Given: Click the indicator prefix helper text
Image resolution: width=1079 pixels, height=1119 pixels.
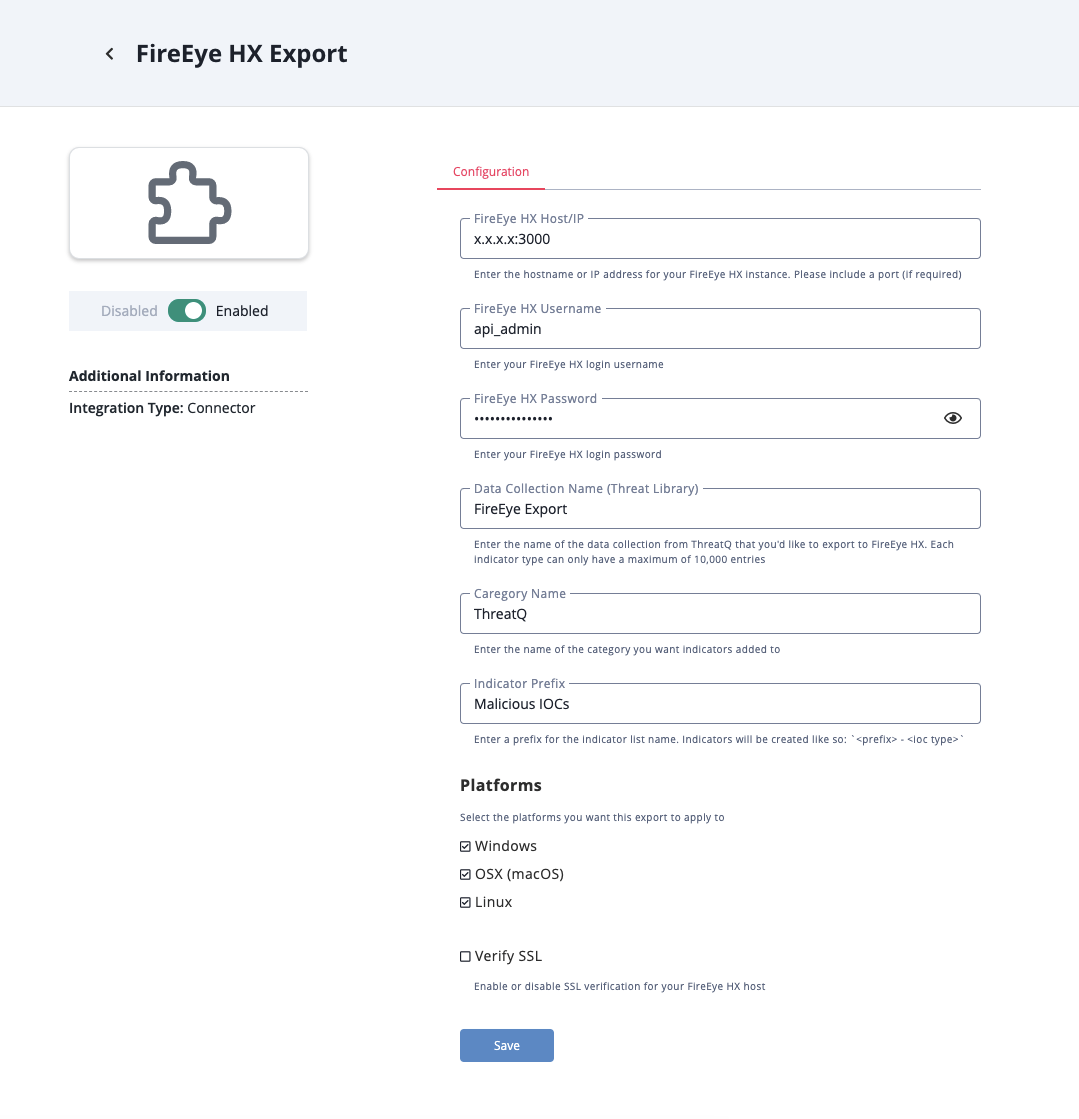Looking at the screenshot, I should [x=719, y=740].
